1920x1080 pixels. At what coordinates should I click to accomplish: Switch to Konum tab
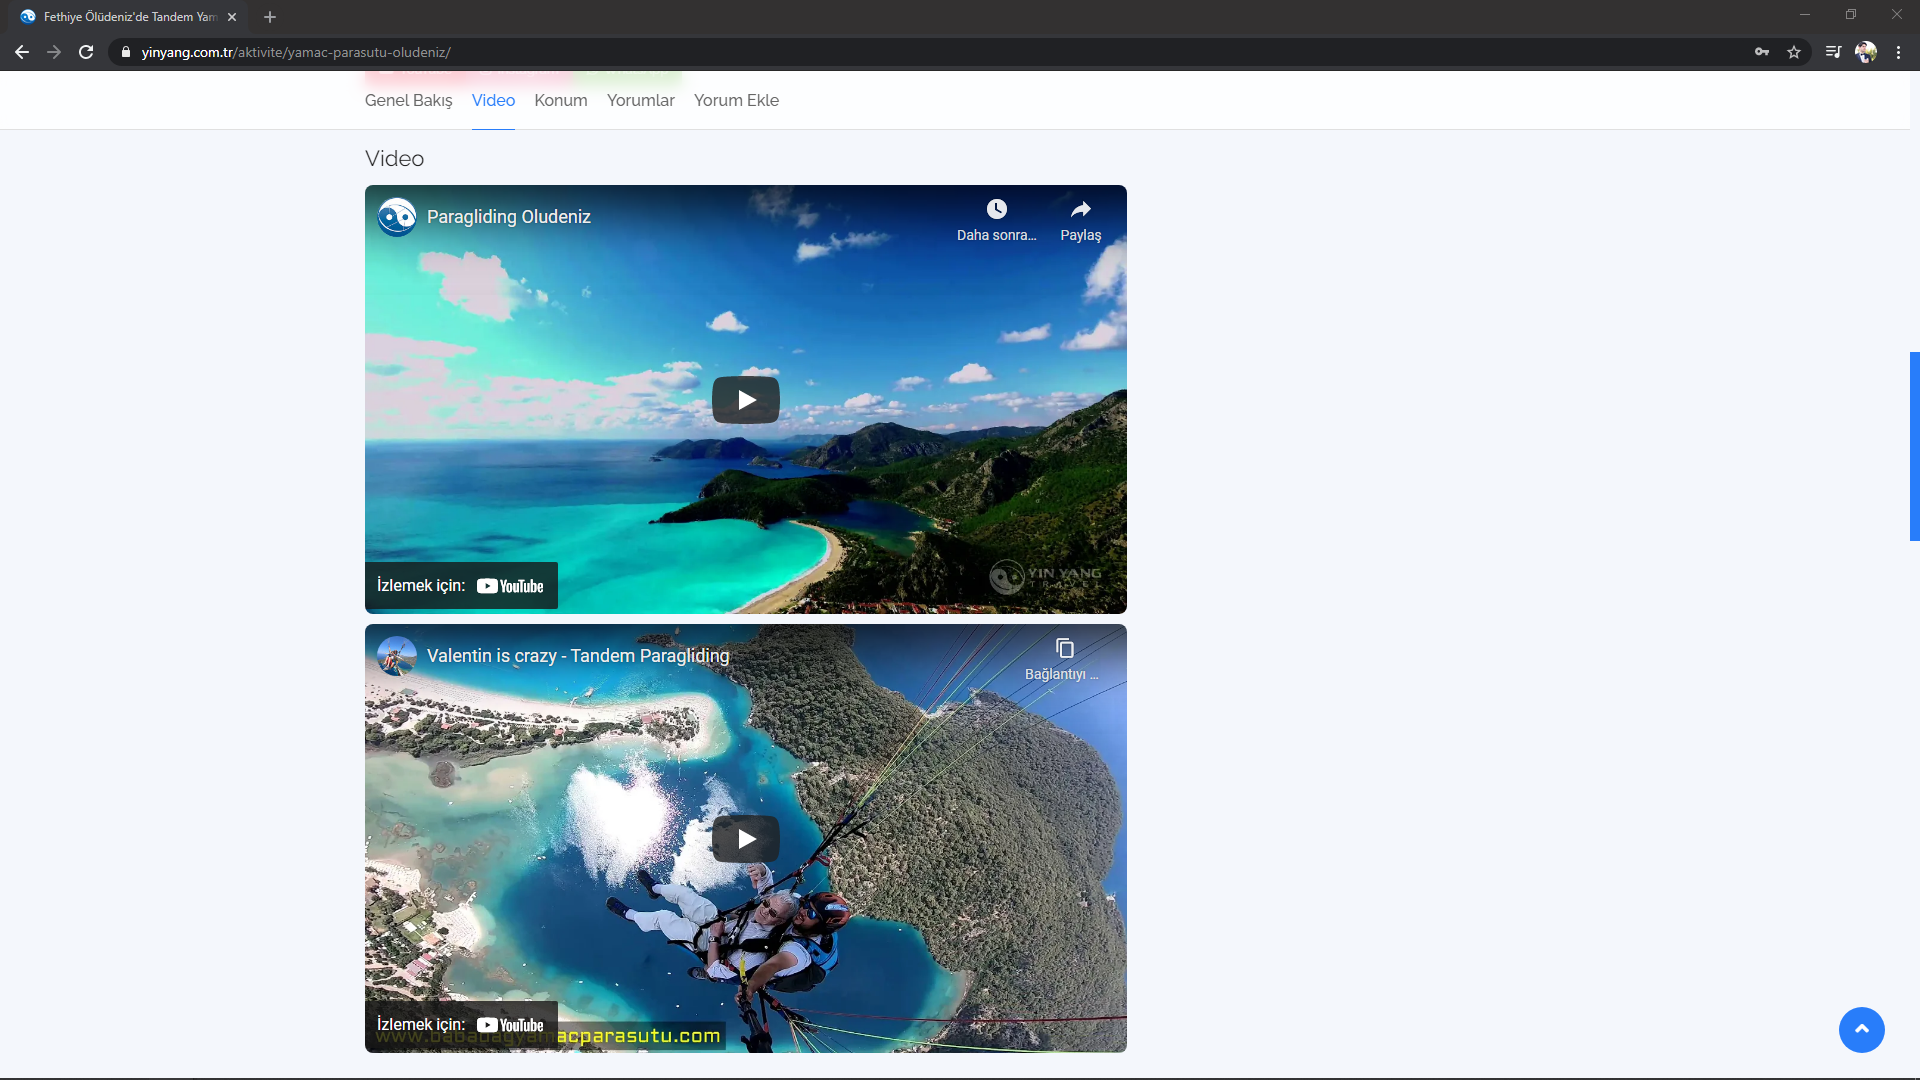(x=560, y=100)
